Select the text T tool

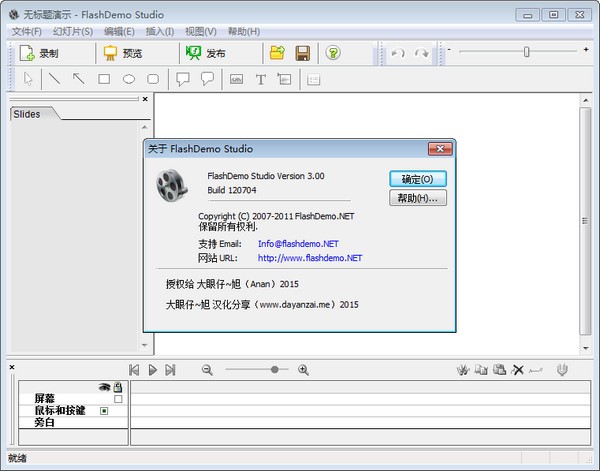[x=261, y=79]
